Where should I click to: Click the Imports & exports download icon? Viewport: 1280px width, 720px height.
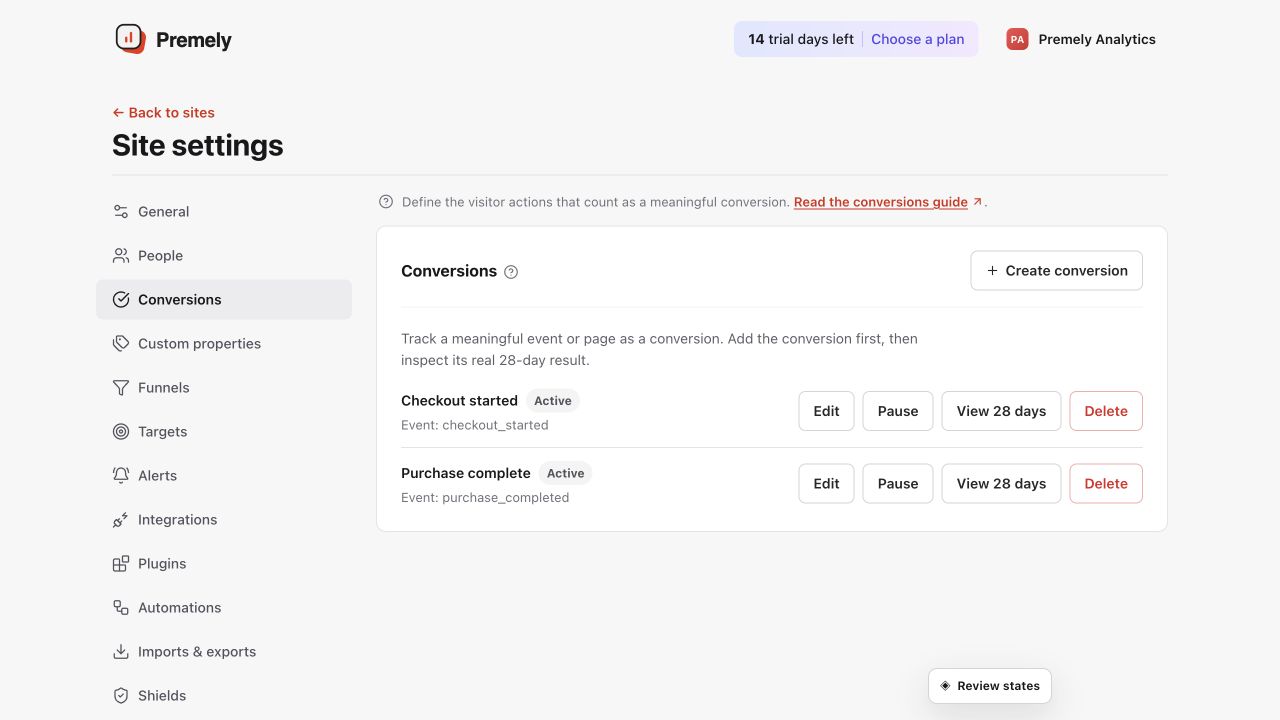pyautogui.click(x=121, y=652)
